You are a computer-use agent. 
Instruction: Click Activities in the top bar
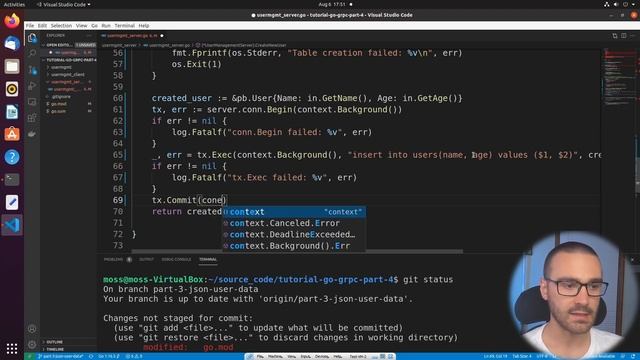click(14, 4)
